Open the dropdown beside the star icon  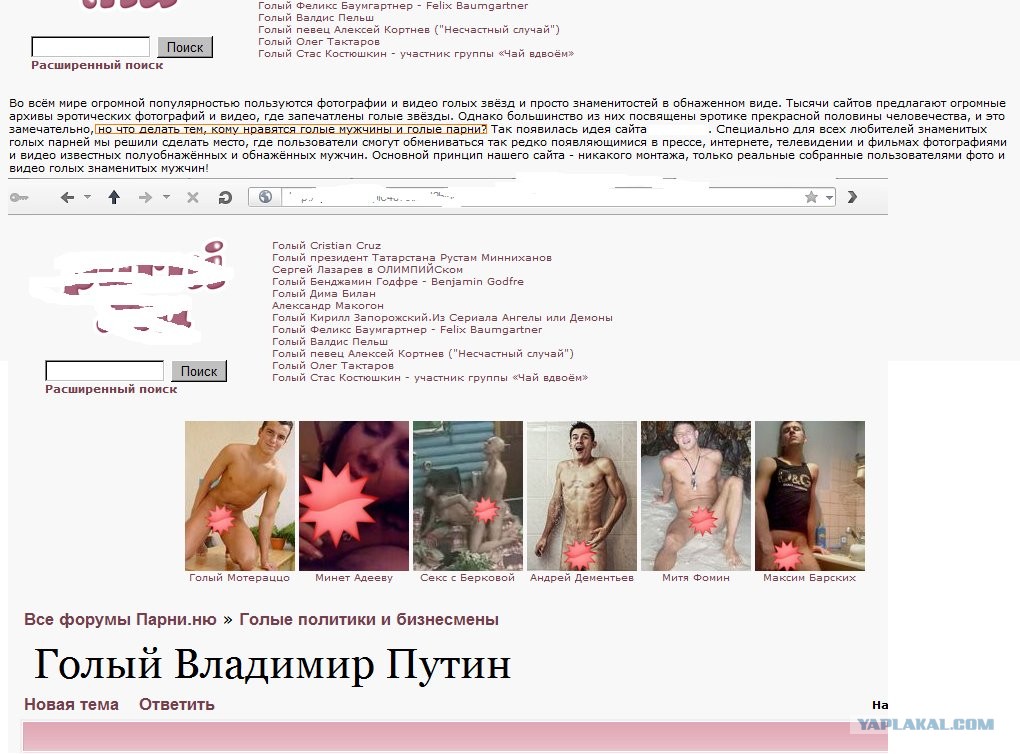829,196
